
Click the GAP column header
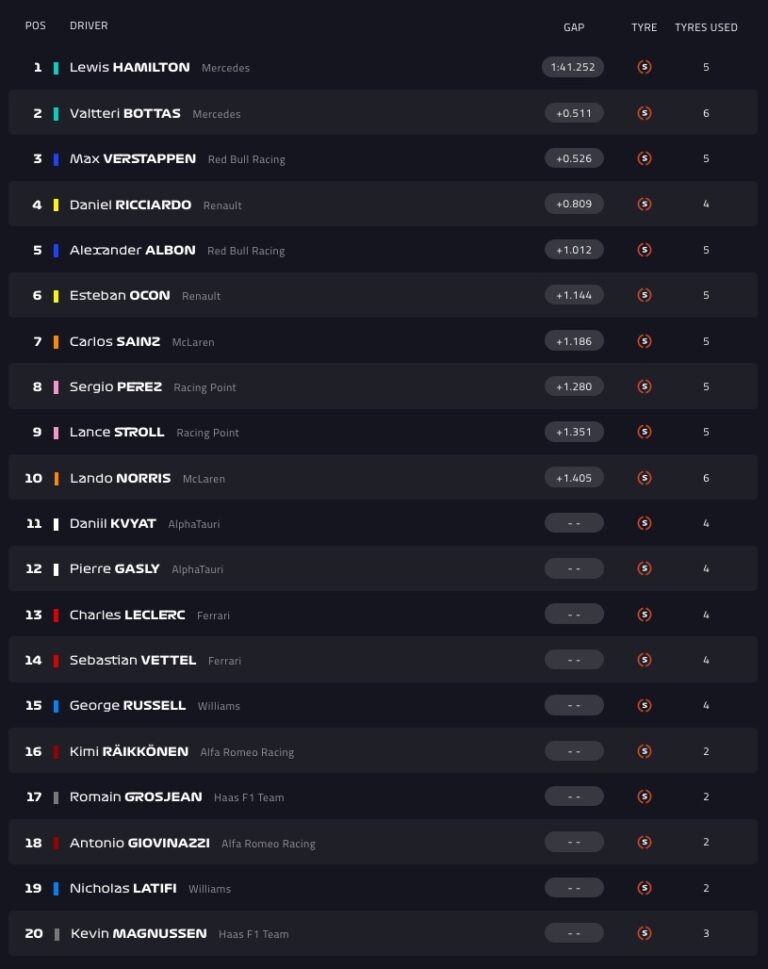pos(574,27)
